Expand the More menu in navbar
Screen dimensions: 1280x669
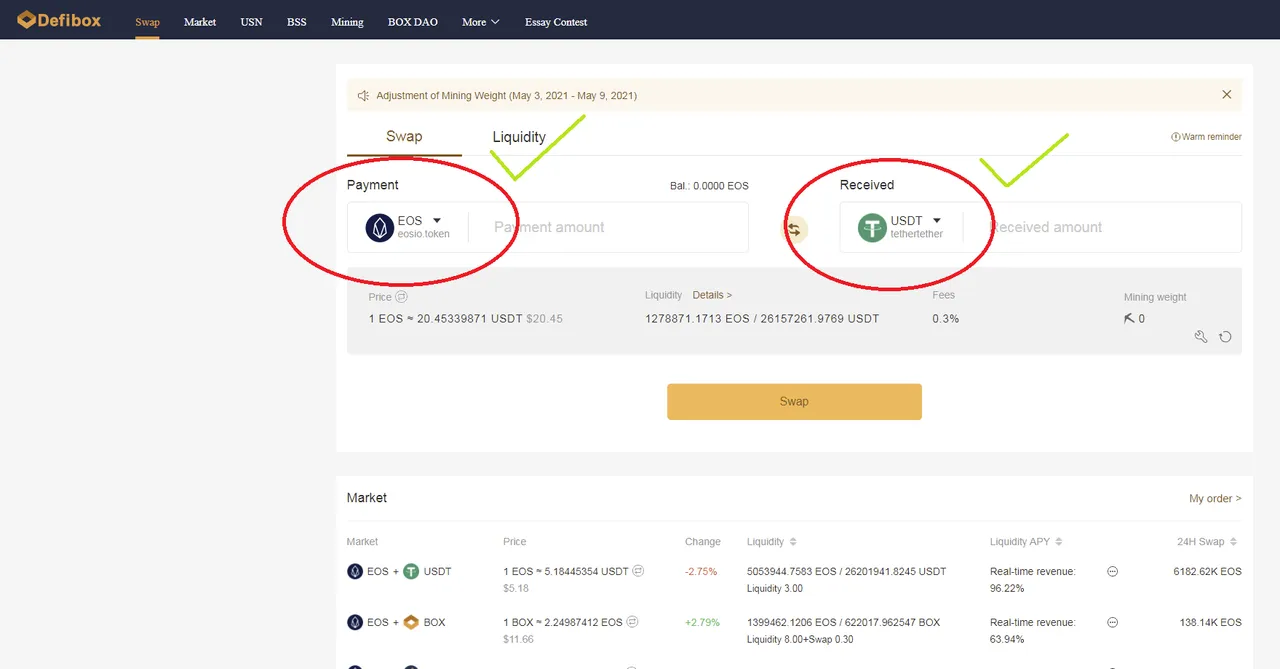coord(480,22)
